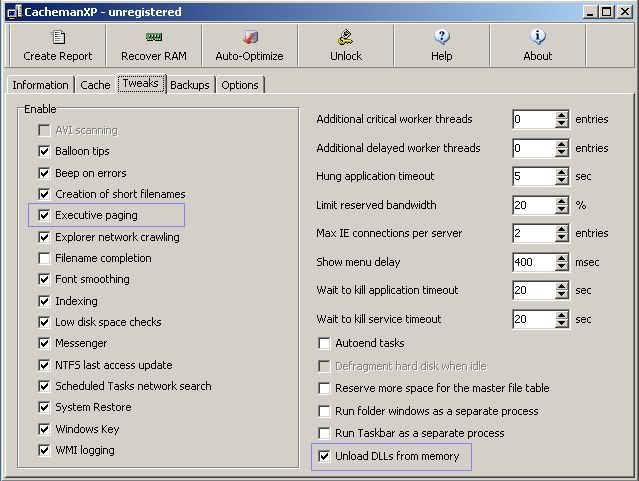The image size is (639, 481).
Task: Close the CachemanXP window
Action: click(x=625, y=12)
